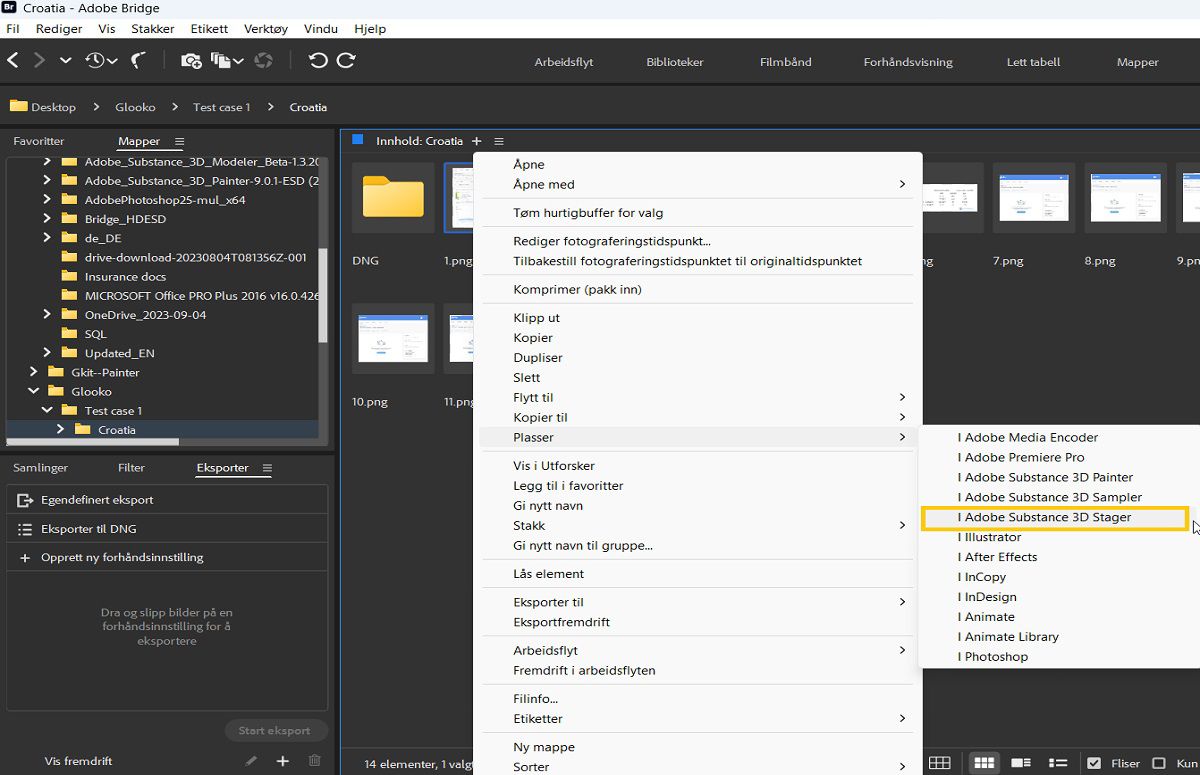Expand the de_DE folder
Screen dimensions: 1200x775
point(47,238)
